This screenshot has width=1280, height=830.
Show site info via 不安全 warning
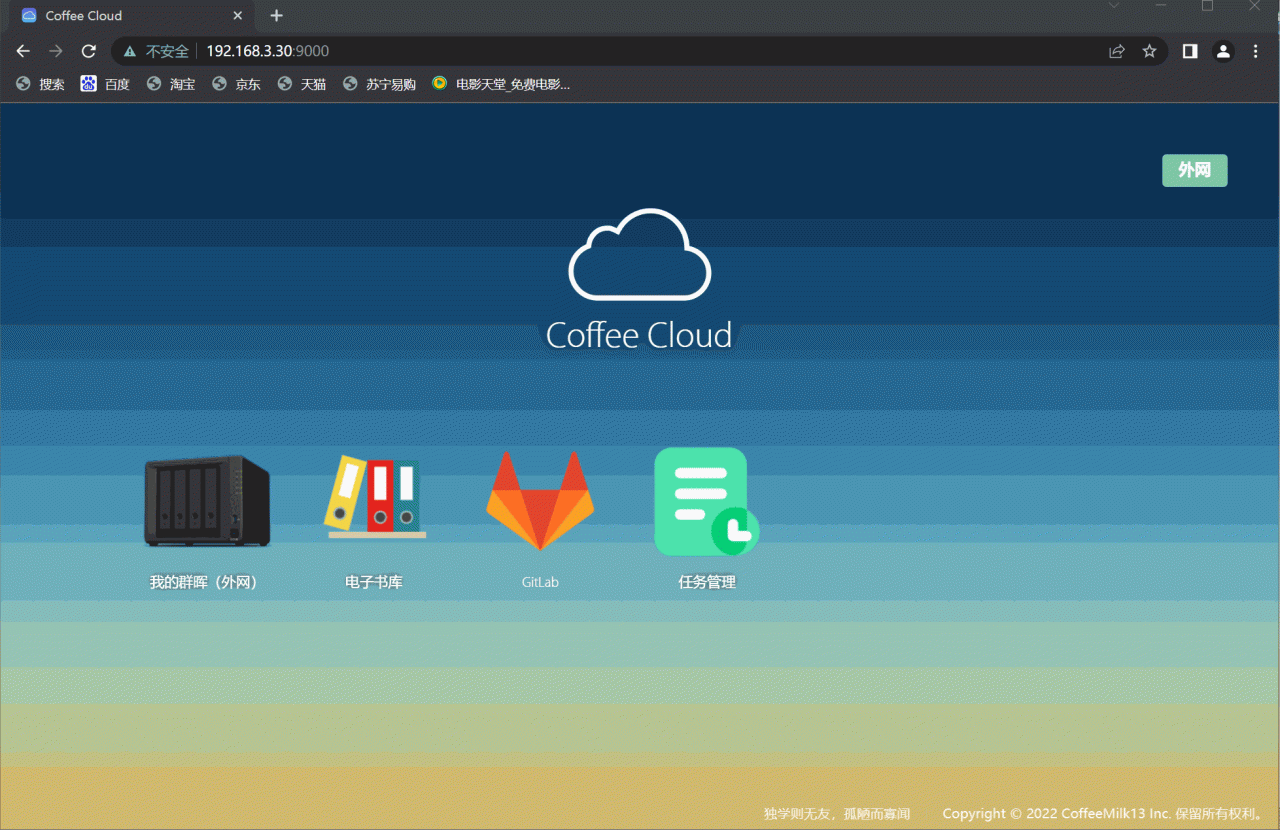tap(157, 51)
